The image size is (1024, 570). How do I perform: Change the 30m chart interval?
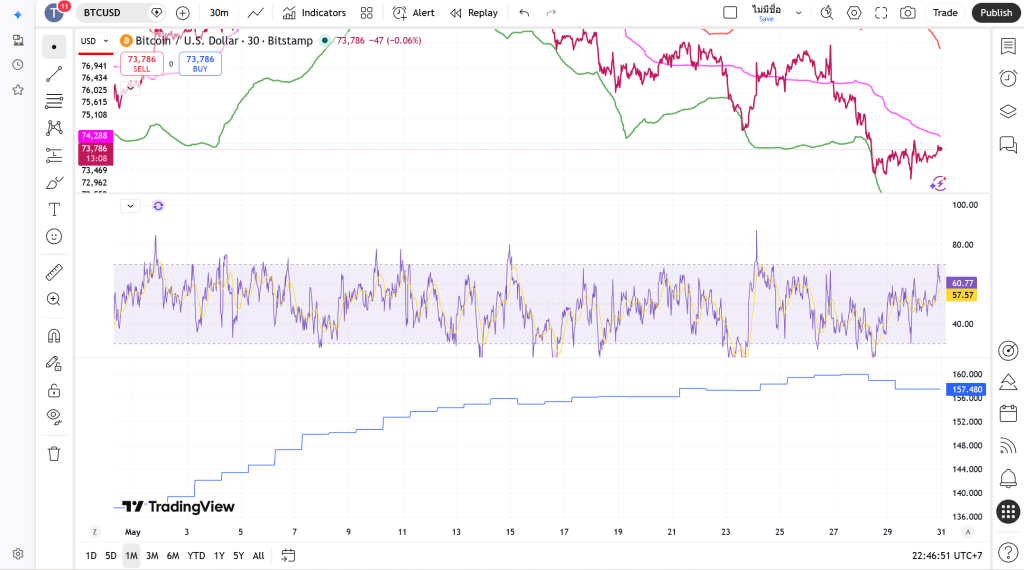coord(219,12)
